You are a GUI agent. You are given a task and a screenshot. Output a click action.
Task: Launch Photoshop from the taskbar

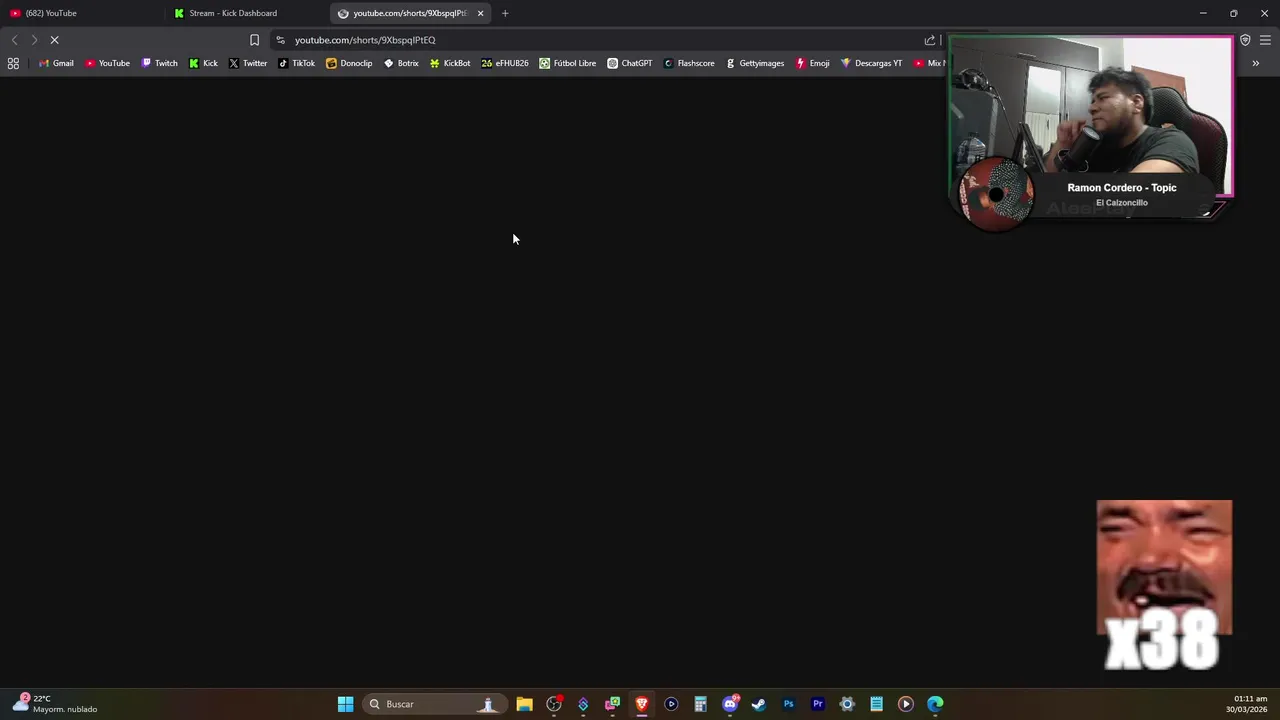pos(788,704)
